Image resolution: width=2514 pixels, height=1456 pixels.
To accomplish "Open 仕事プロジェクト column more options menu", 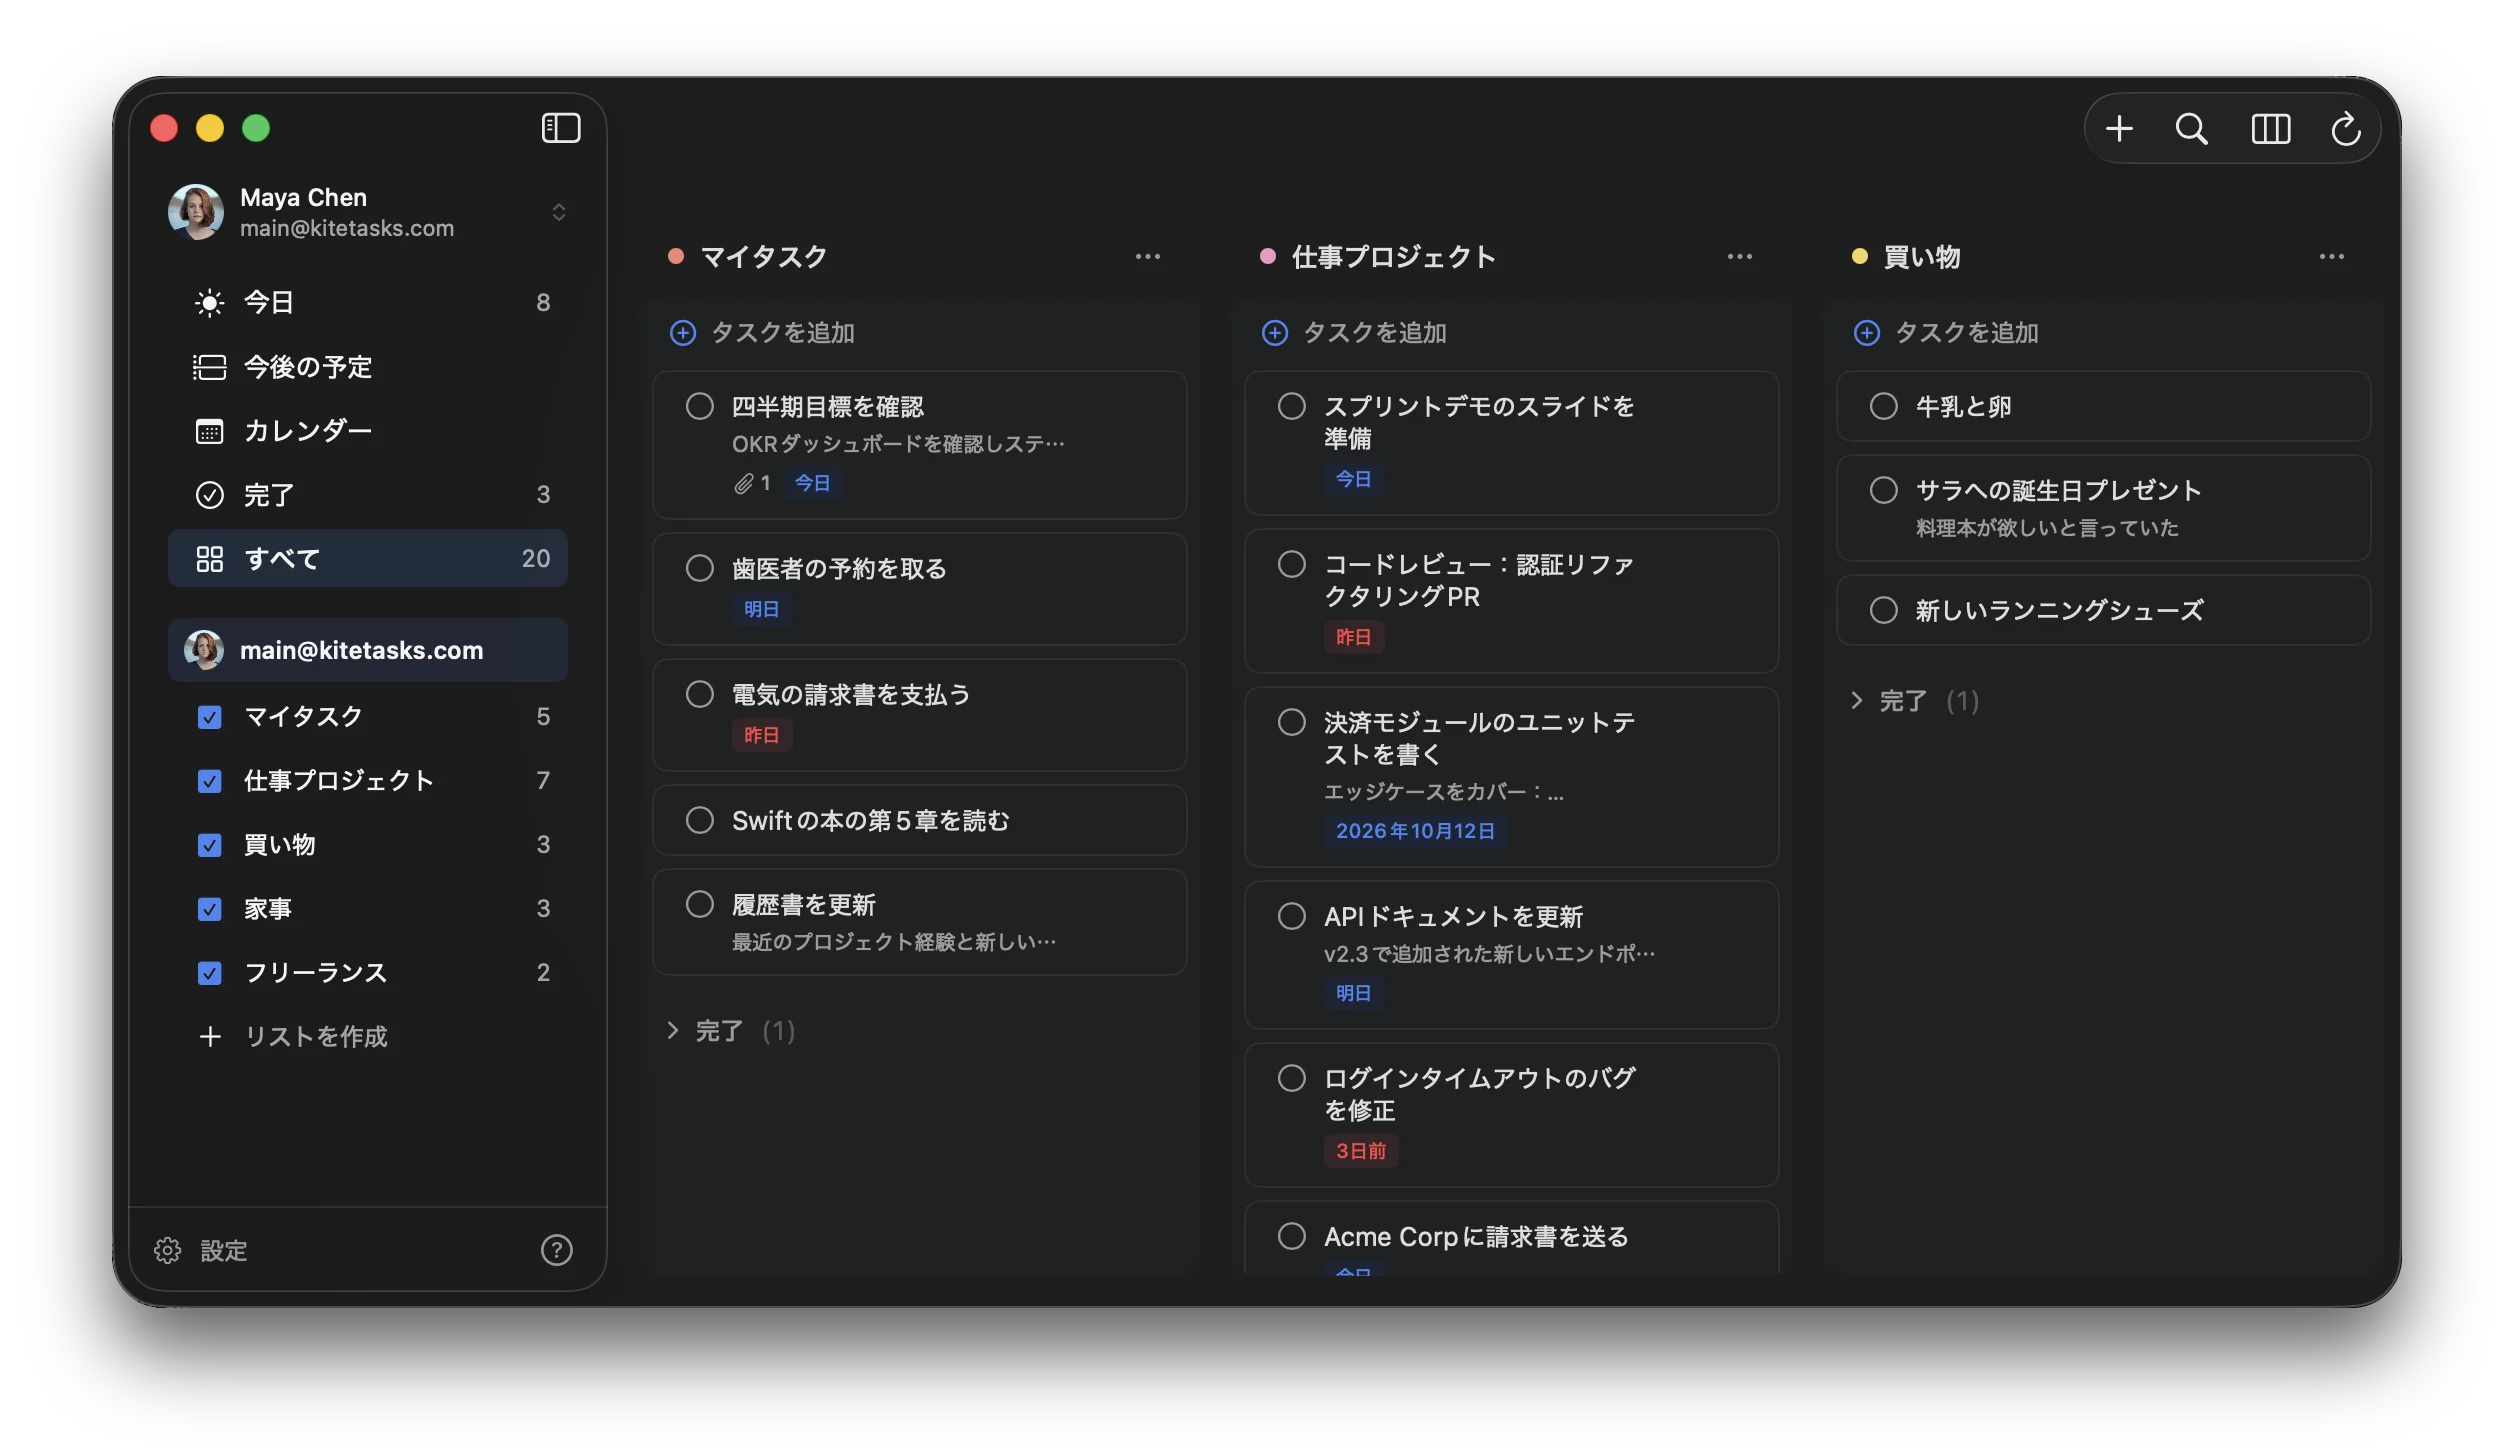I will [x=1740, y=257].
